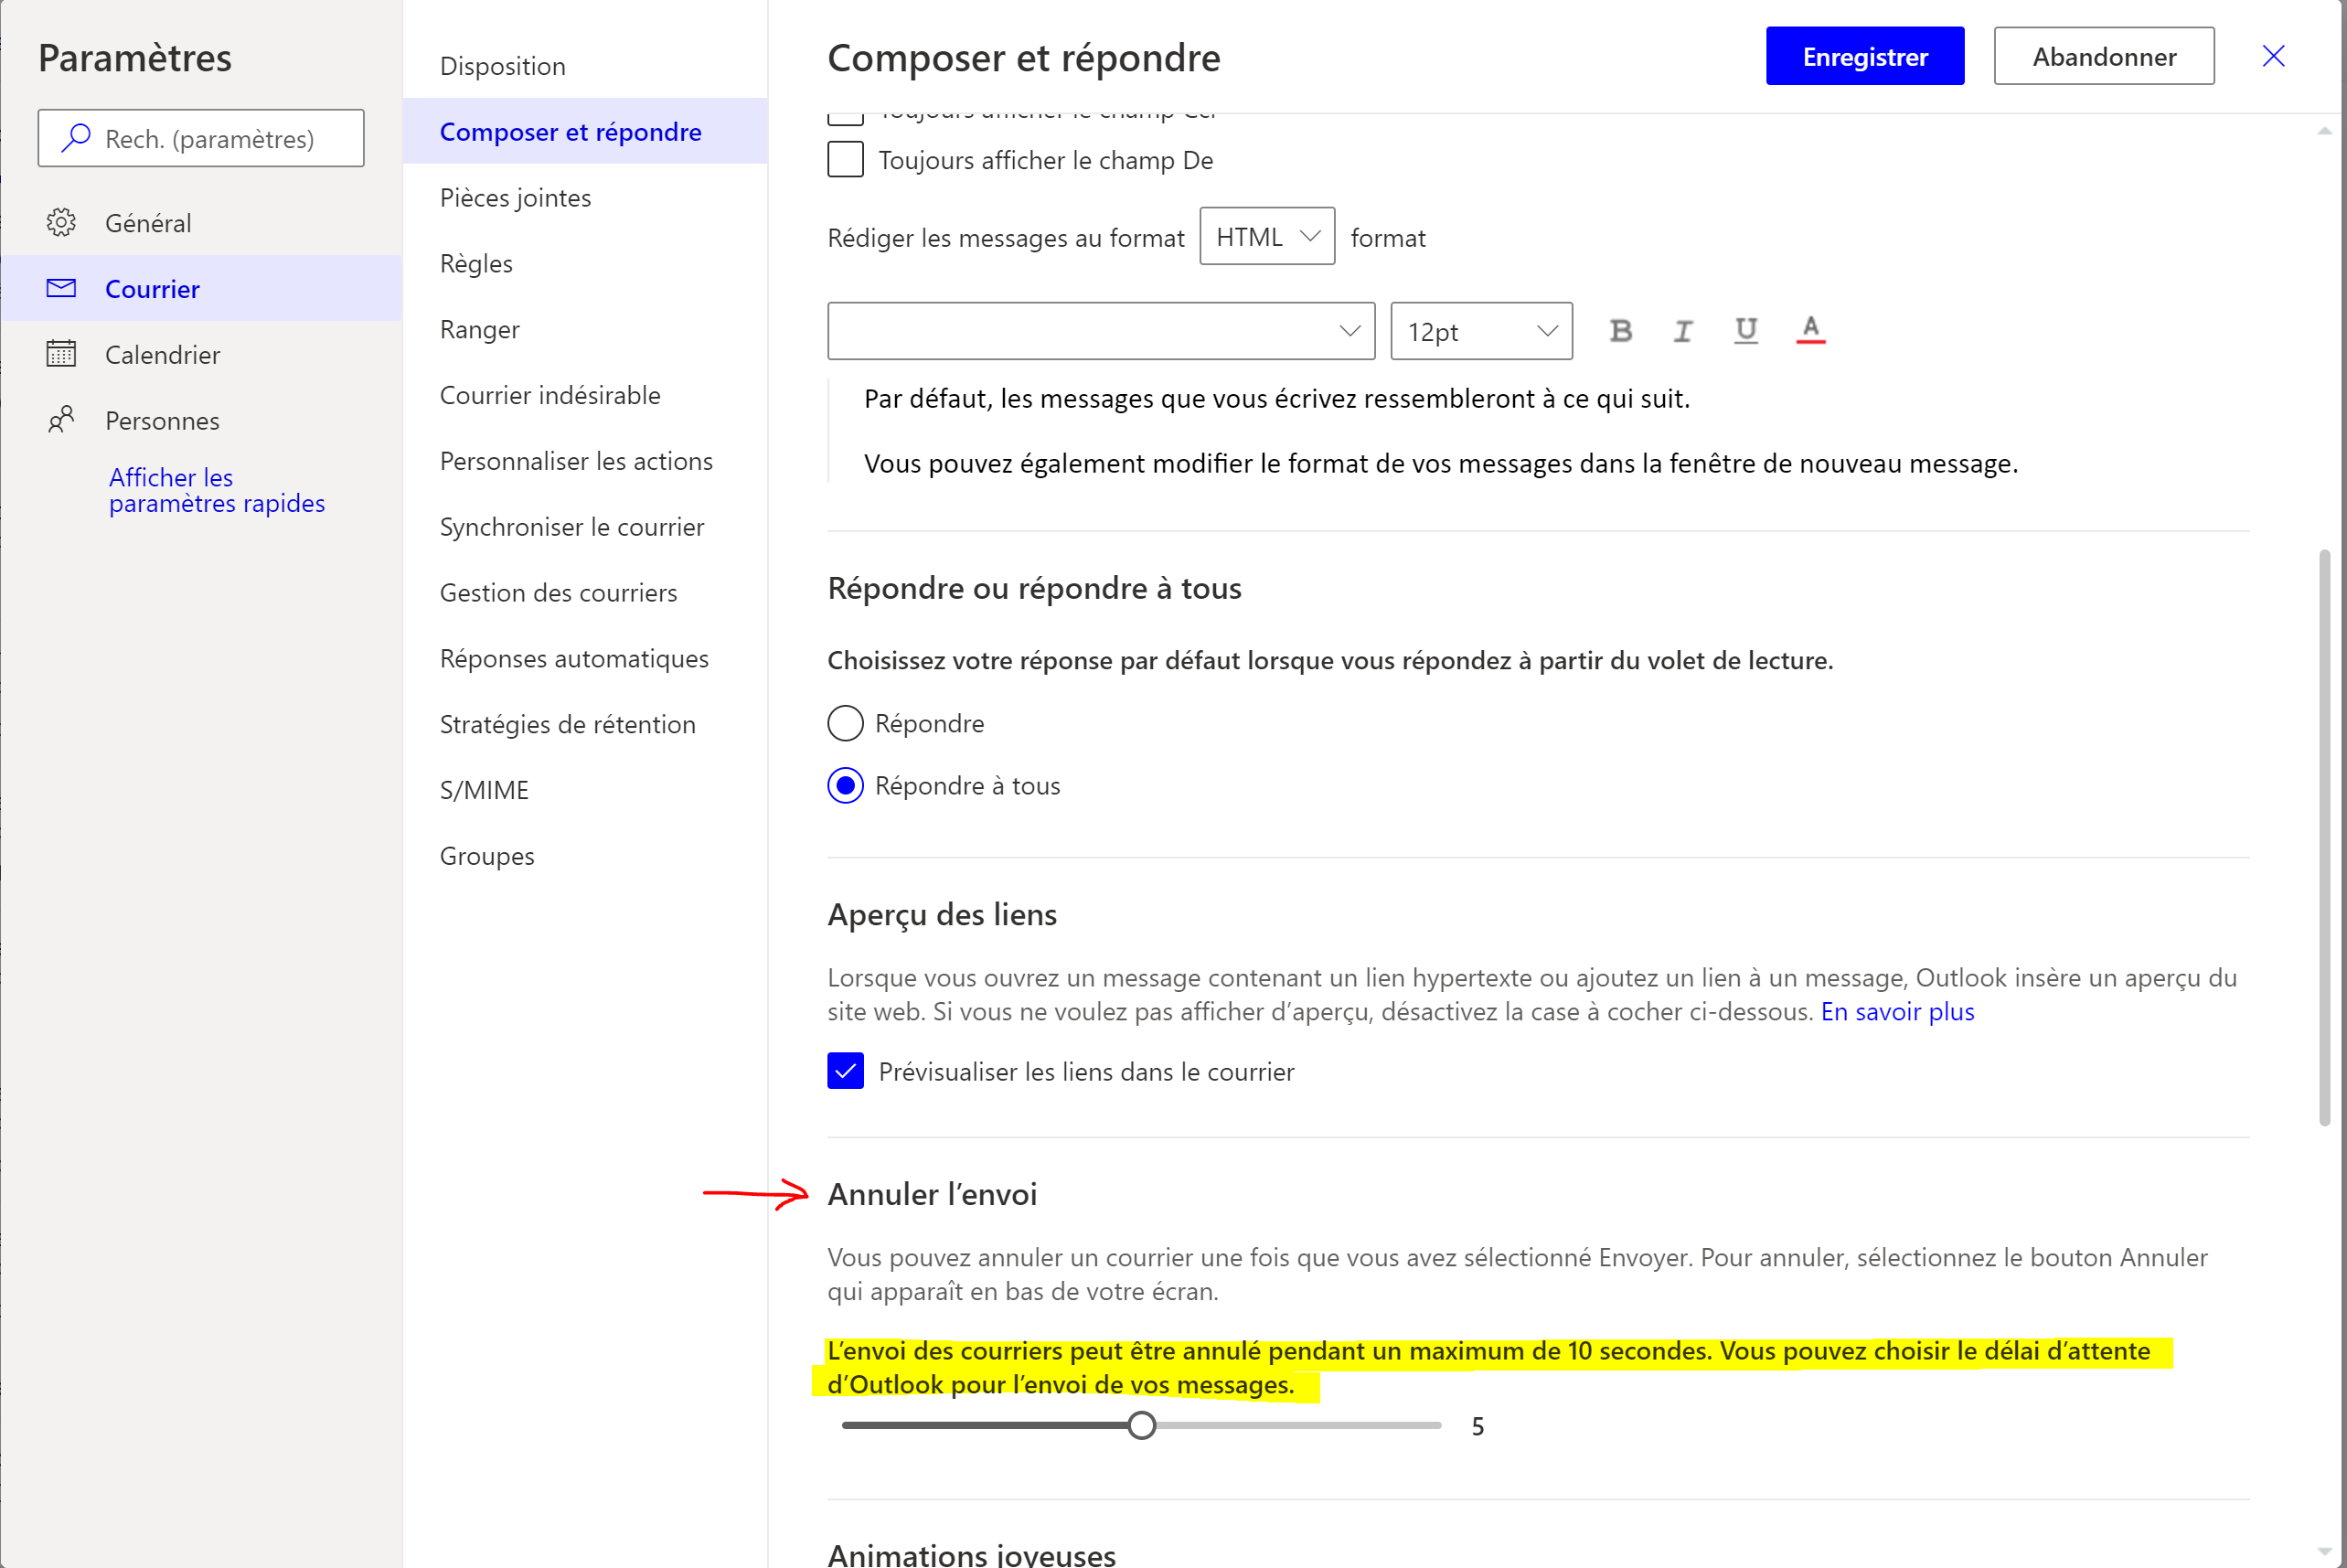Click the Enregistrer button
The image size is (2347, 1568).
click(x=1864, y=56)
